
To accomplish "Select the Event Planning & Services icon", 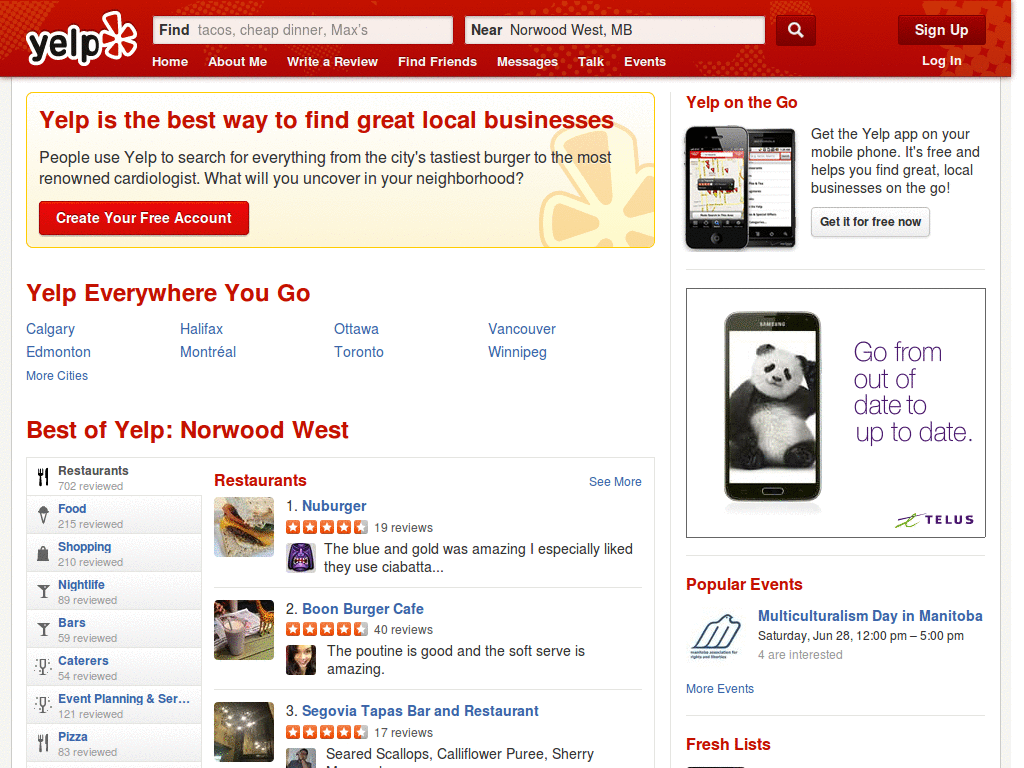I will (x=44, y=705).
